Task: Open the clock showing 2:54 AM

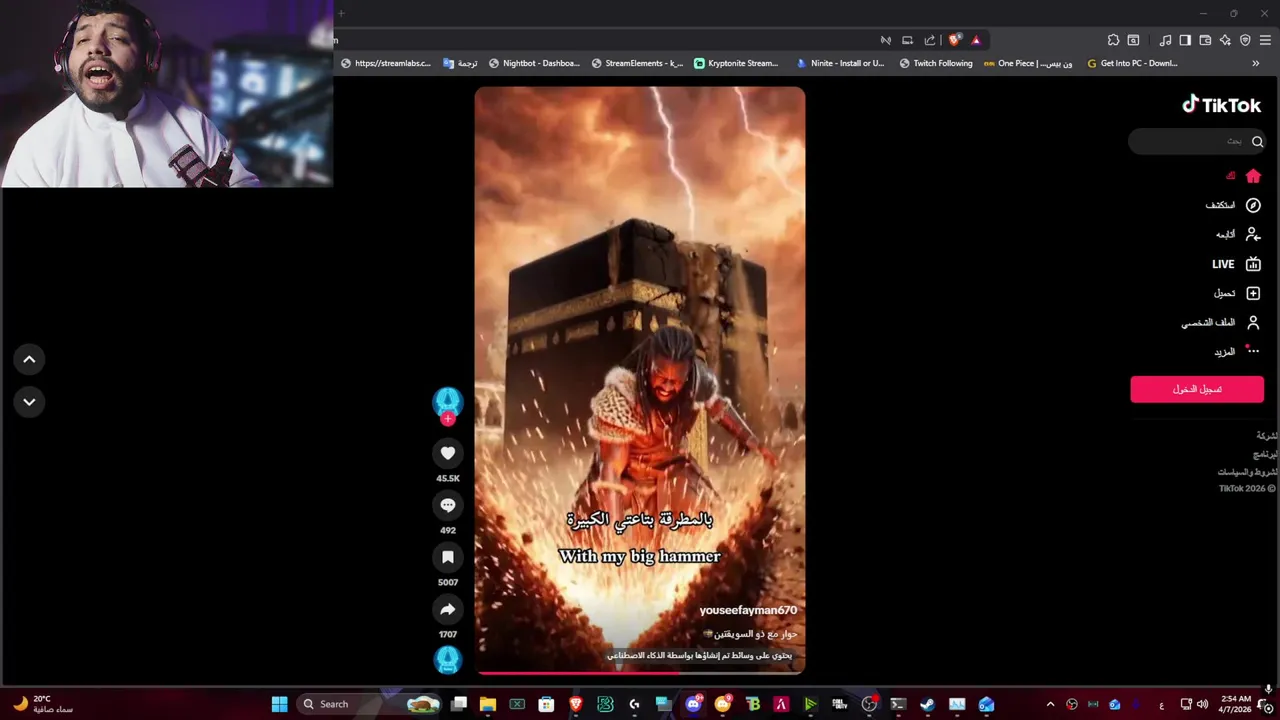Action: pos(1236,704)
